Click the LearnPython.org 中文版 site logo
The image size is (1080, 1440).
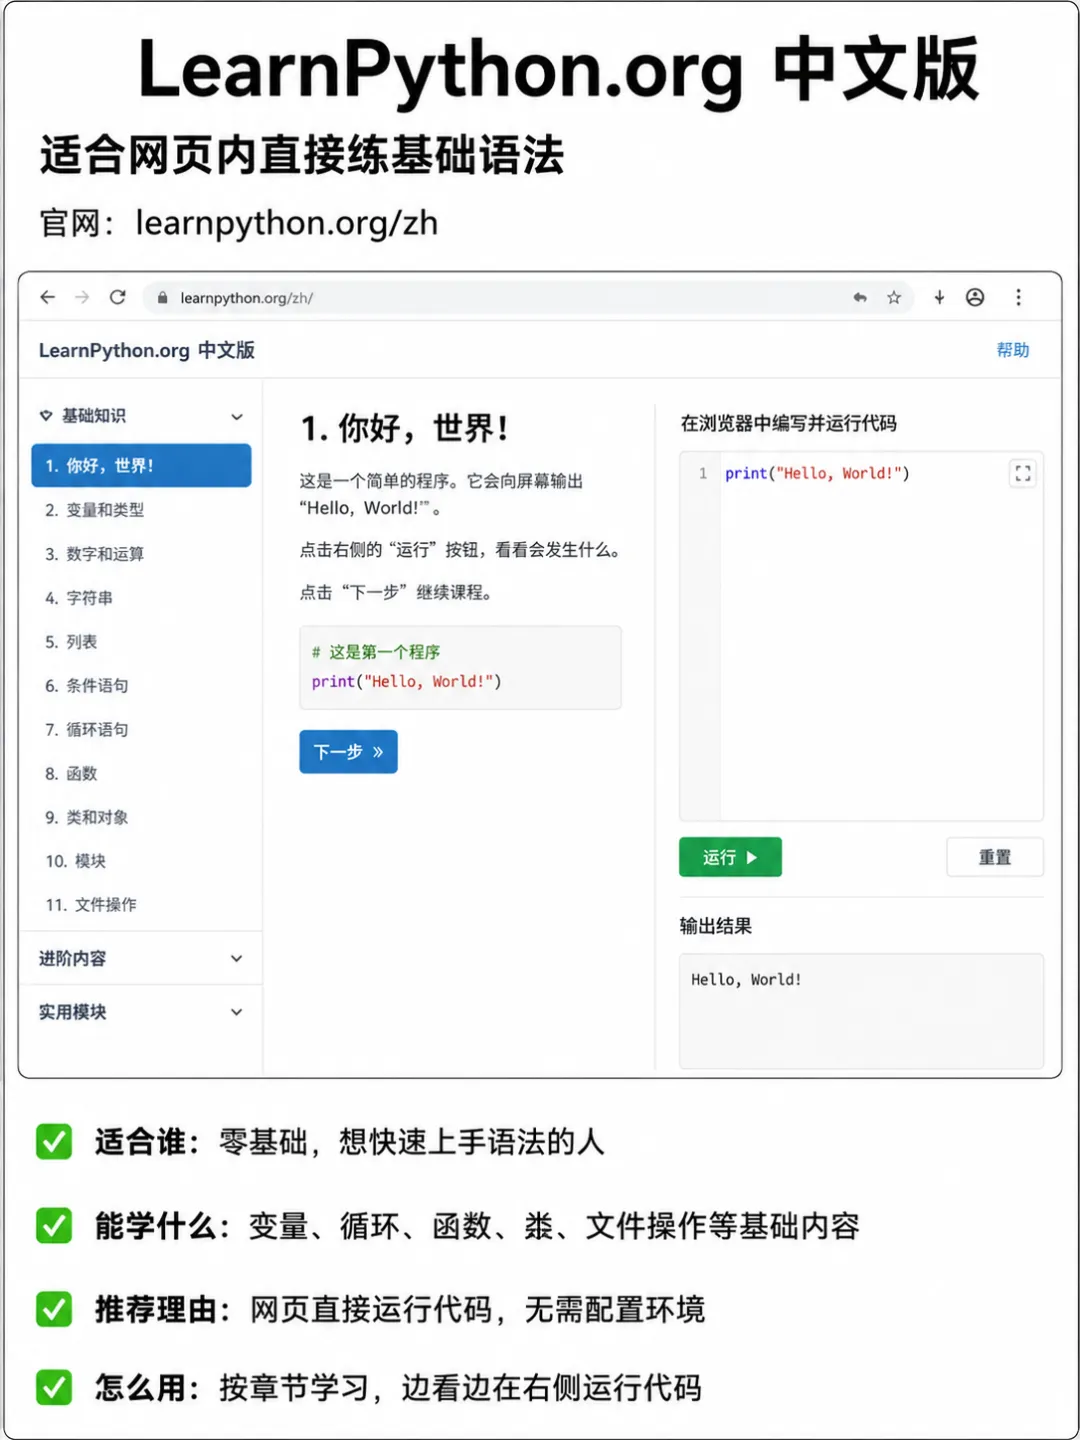point(147,350)
